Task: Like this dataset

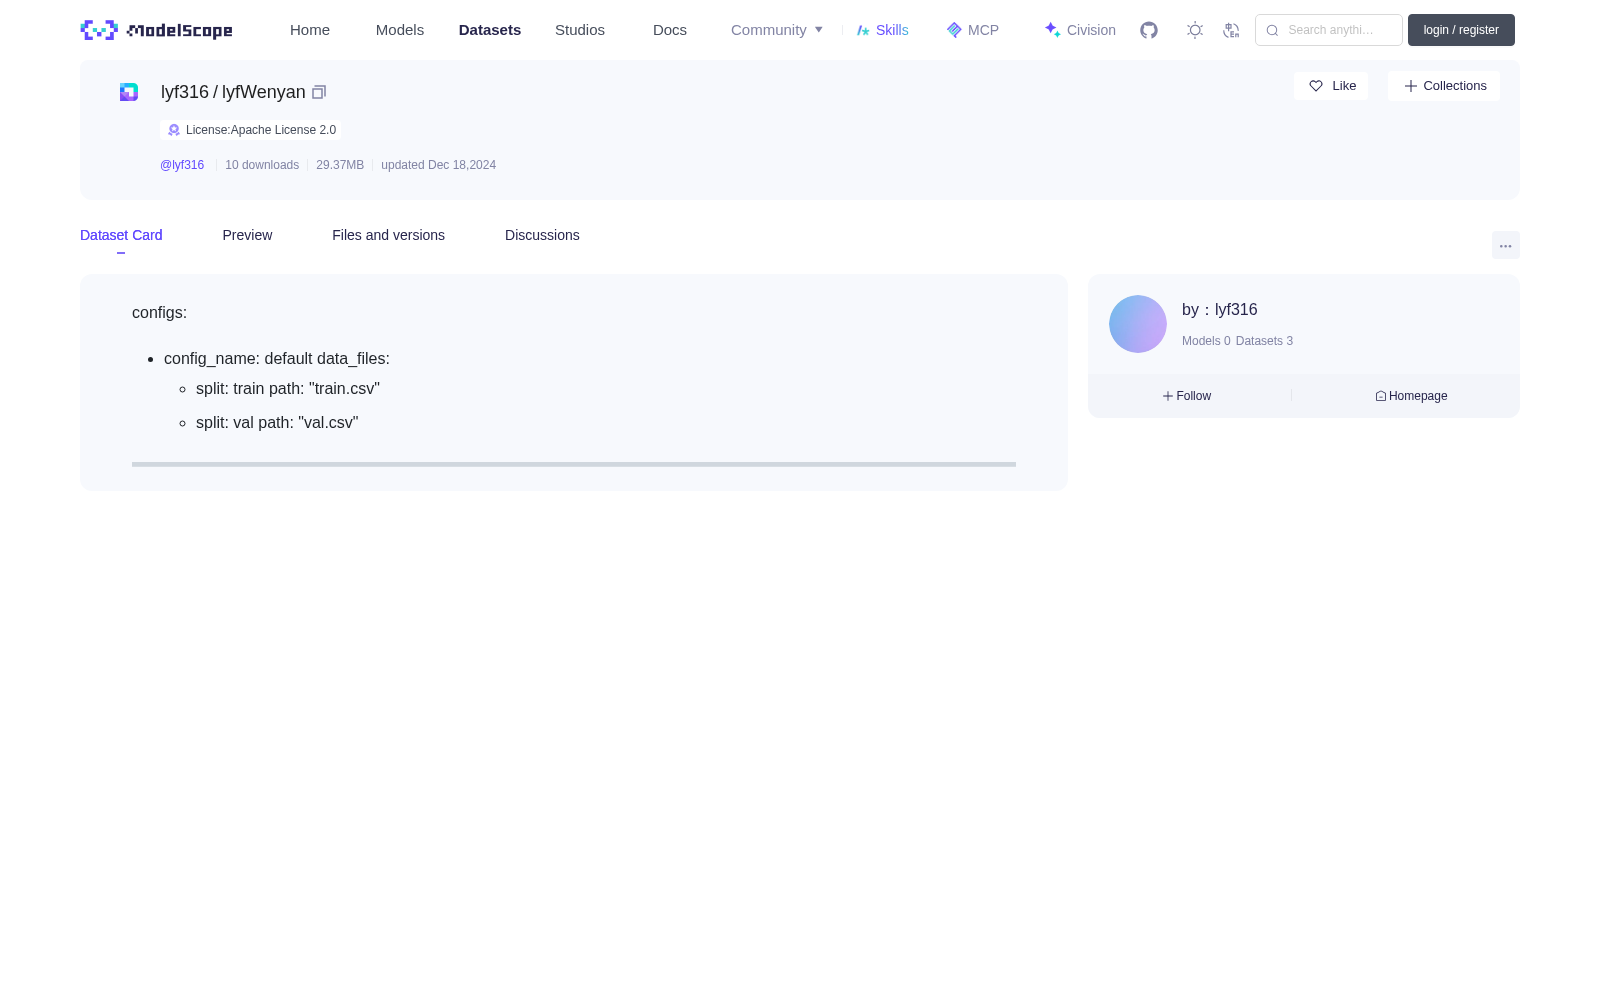Action: 1331,86
